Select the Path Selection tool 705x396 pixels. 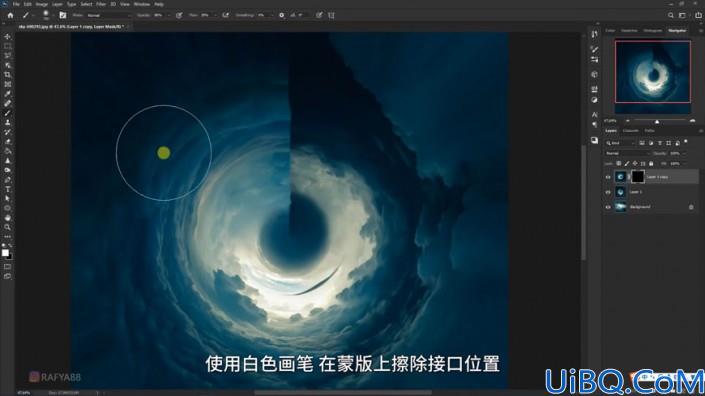8,198
